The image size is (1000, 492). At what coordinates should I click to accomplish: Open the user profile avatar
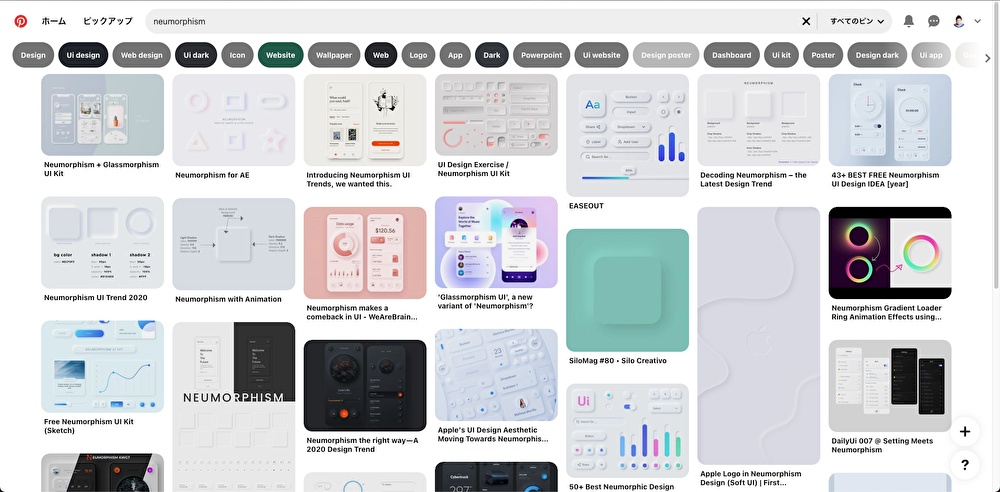coord(959,21)
